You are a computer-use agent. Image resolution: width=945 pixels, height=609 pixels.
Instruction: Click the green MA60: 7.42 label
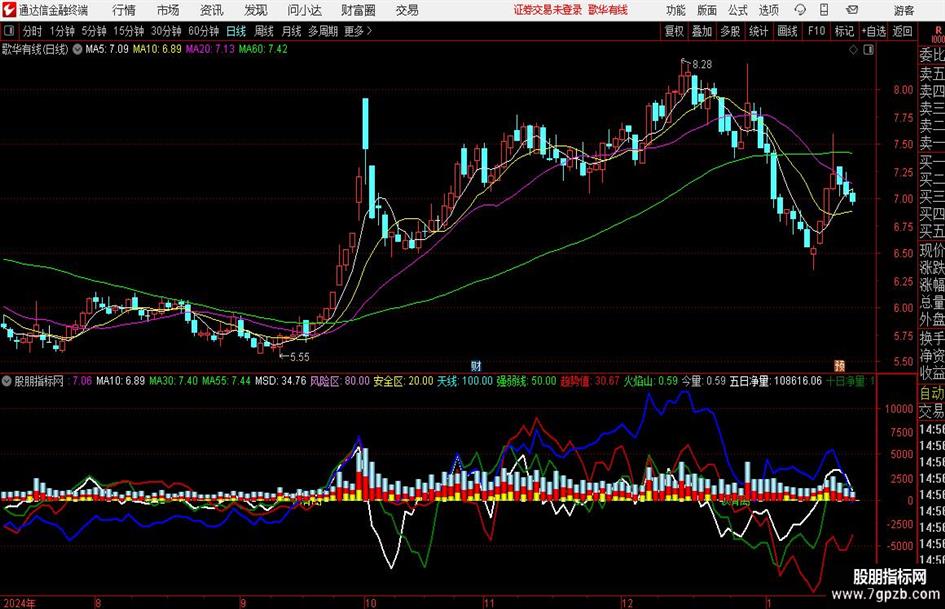point(263,49)
